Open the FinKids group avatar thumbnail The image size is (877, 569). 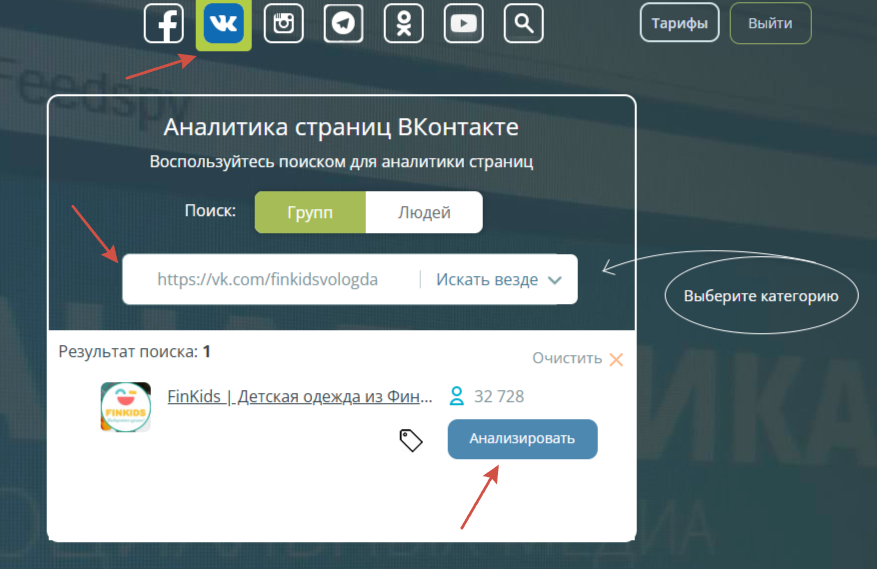click(126, 407)
